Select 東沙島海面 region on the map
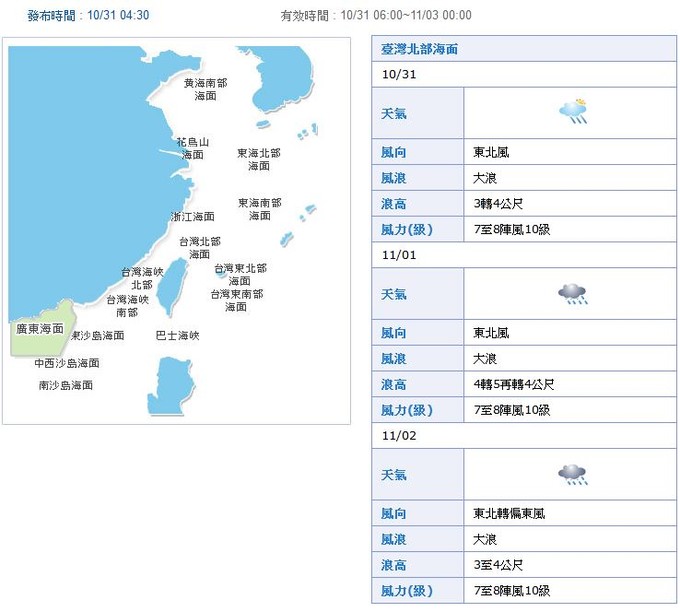 (x=98, y=335)
